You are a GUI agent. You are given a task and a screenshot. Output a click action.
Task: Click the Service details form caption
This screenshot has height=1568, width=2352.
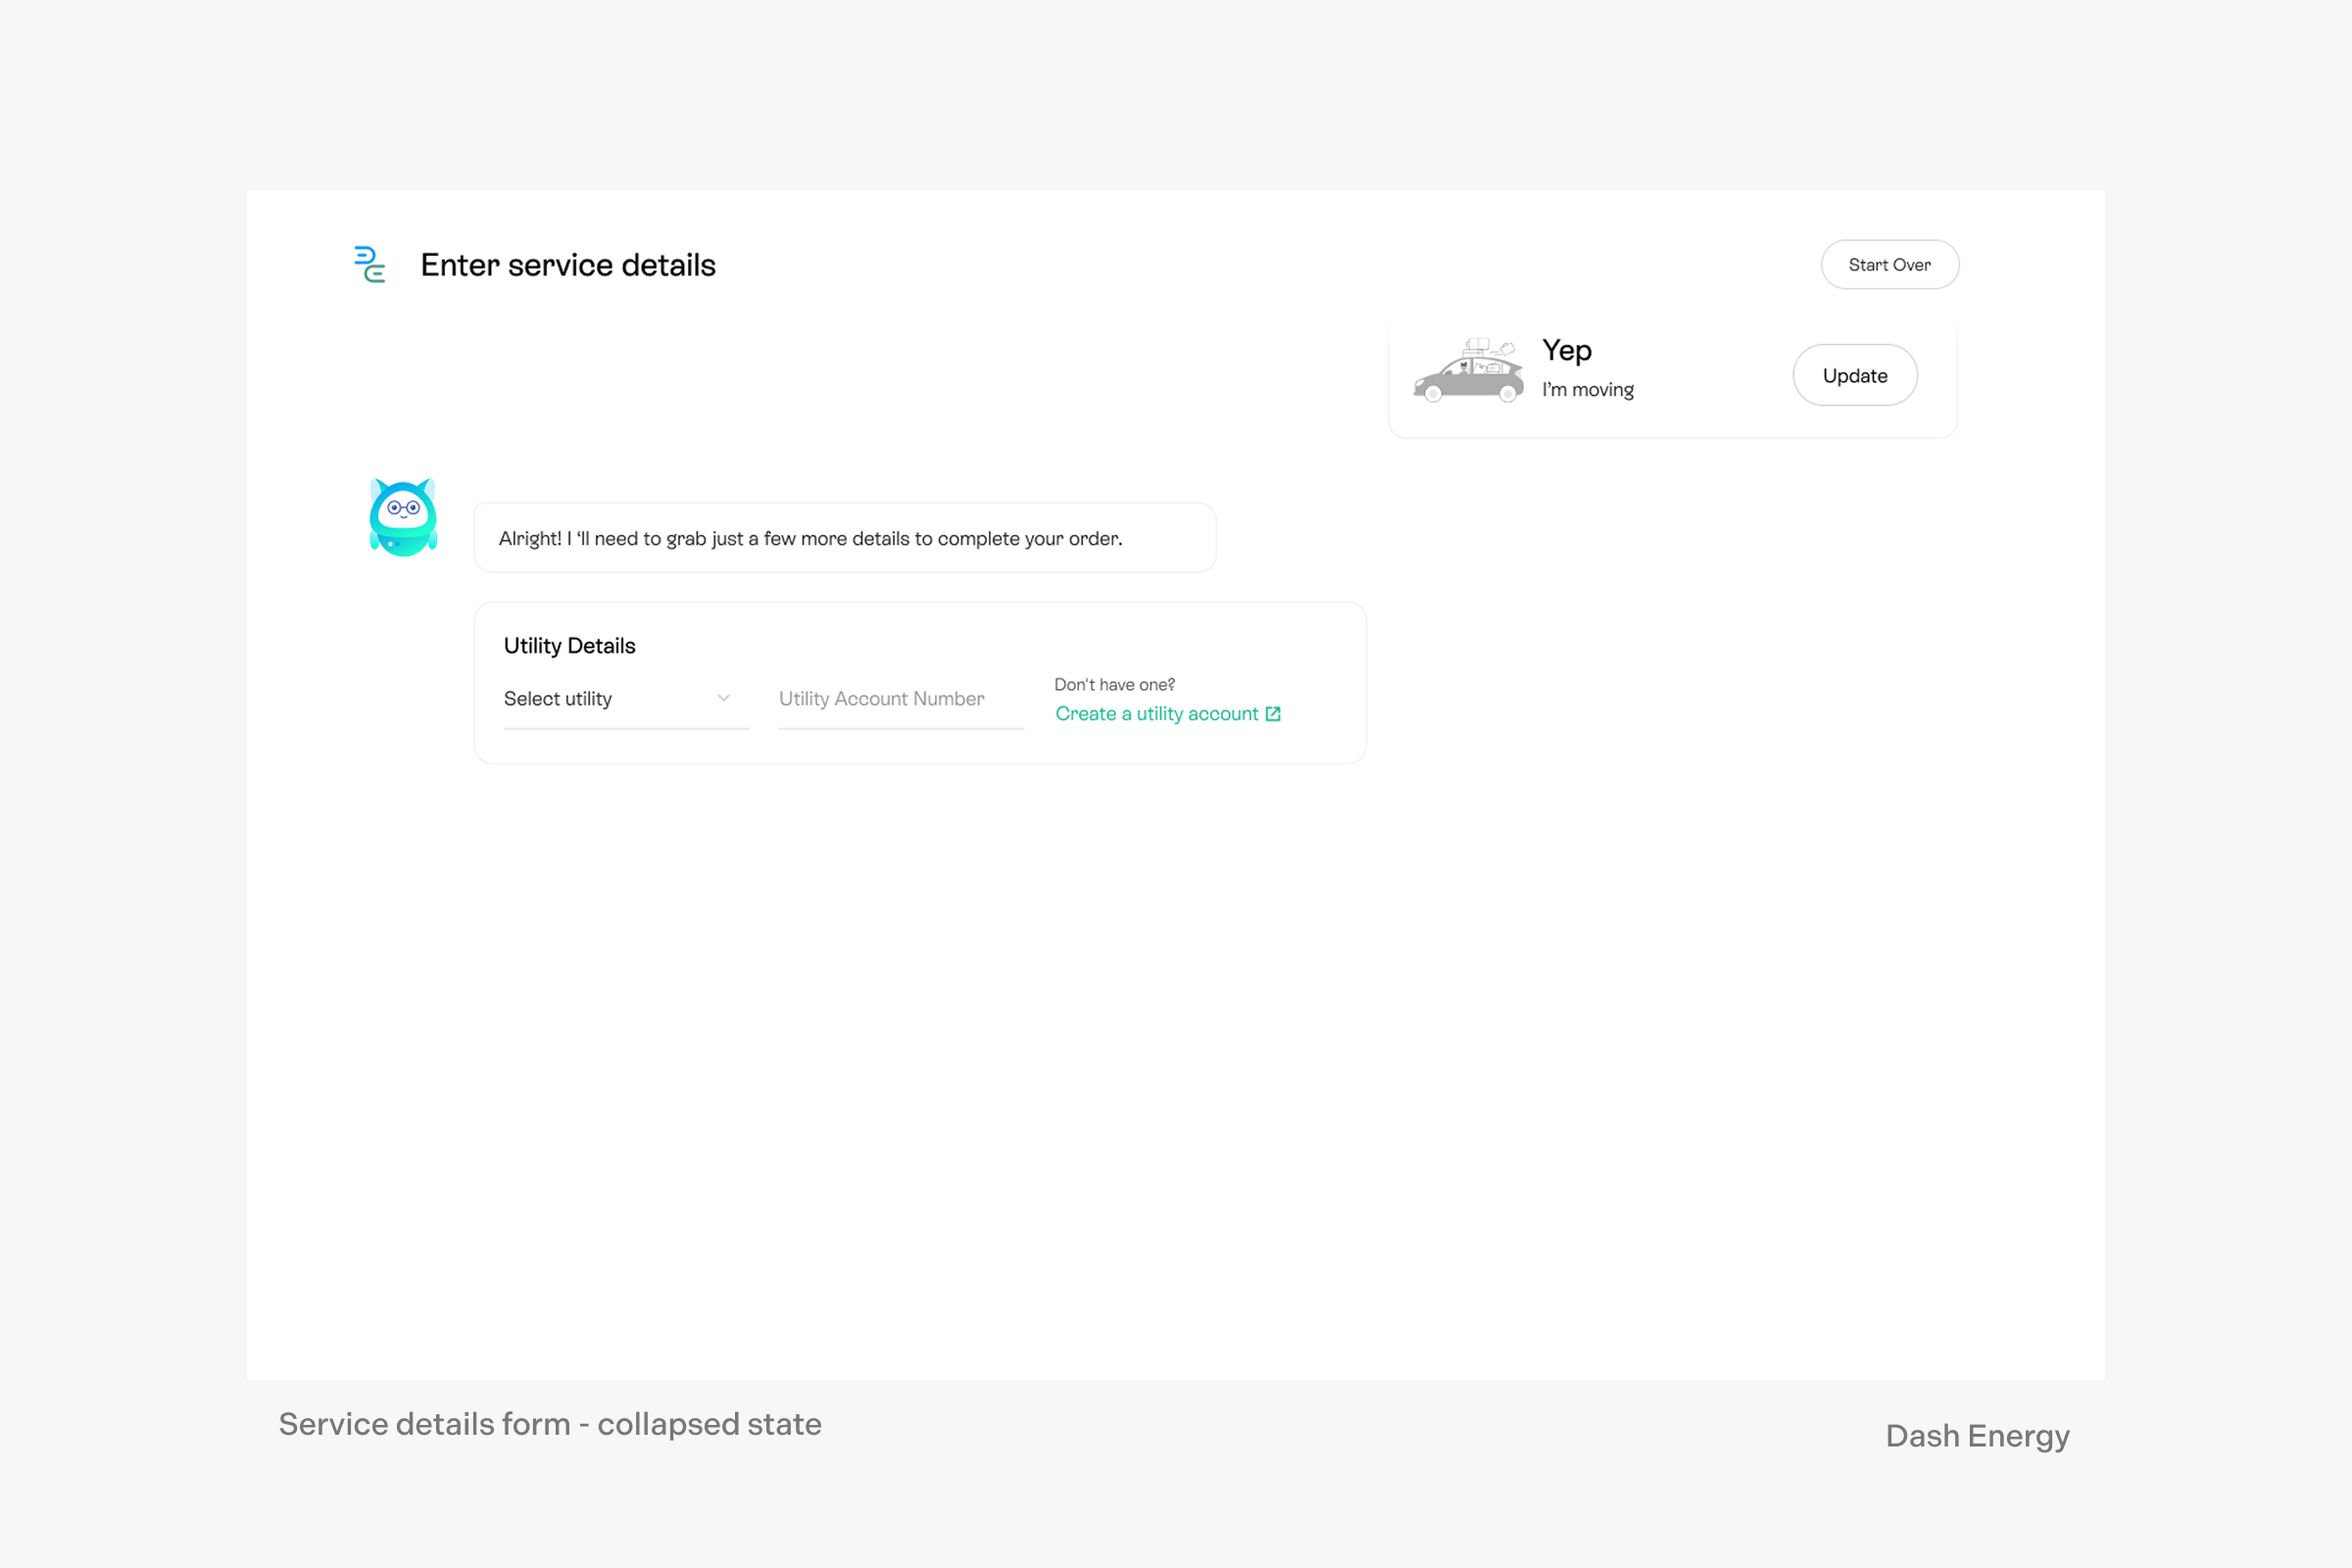[x=550, y=1424]
